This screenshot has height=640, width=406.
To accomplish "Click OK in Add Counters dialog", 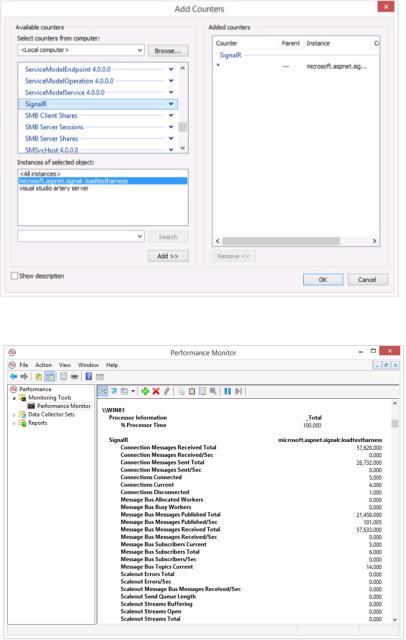I will click(323, 280).
